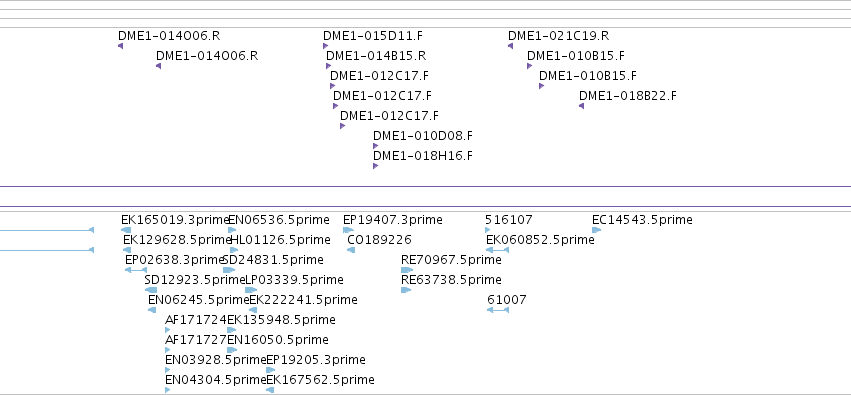Image resolution: width=851 pixels, height=395 pixels.
Task: Click the purple arrowhead under DME1-015D11.F
Action: (x=325, y=46)
